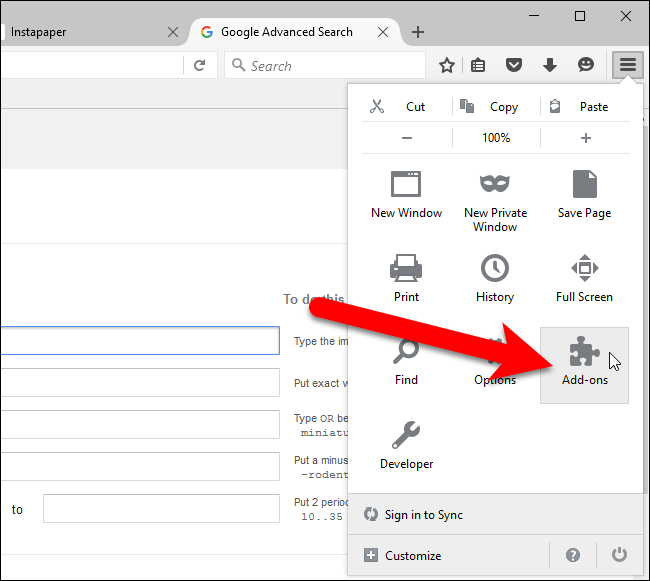
Task: Bookmark this page with the star
Action: point(447,65)
